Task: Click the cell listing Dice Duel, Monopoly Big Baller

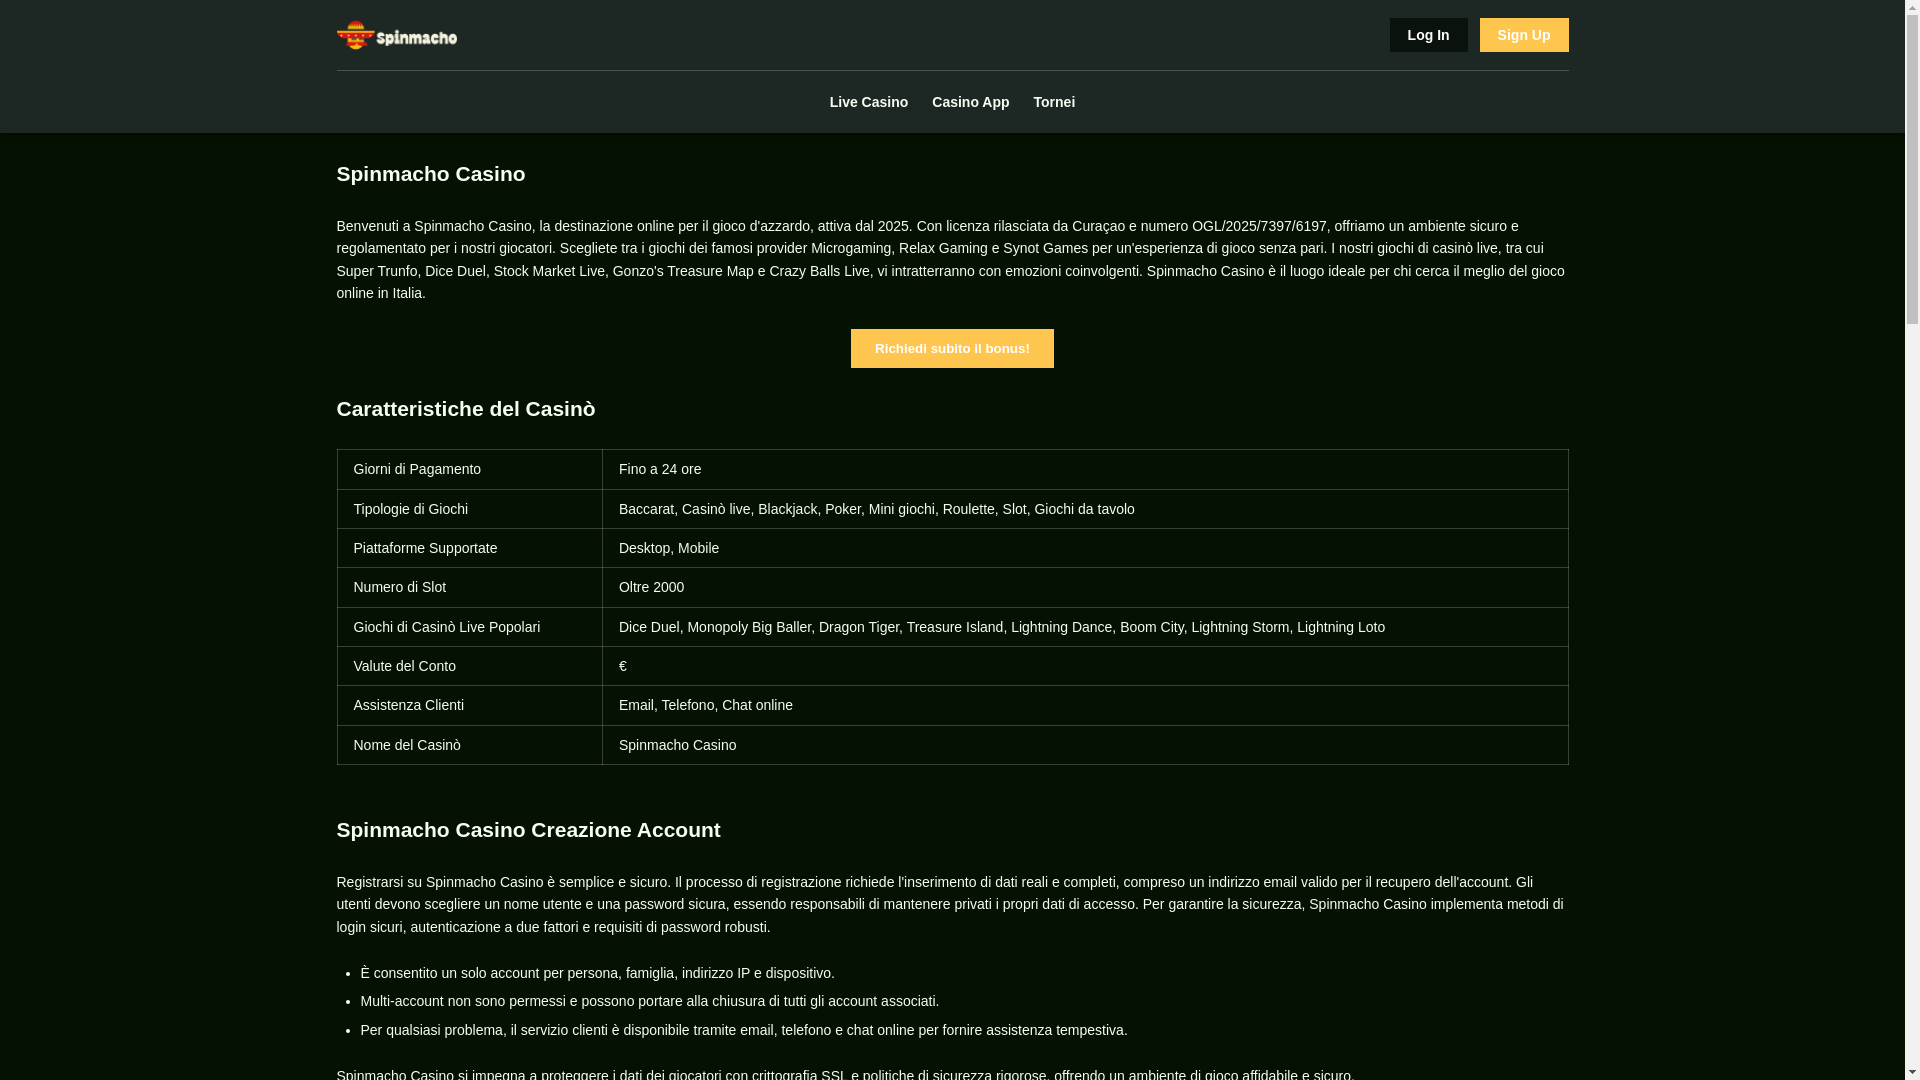Action: click(x=1085, y=627)
